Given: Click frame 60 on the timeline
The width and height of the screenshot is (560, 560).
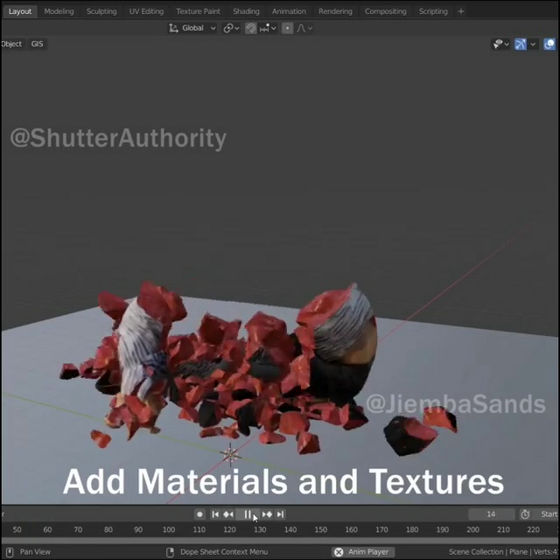Looking at the screenshot, I should pyautogui.click(x=48, y=530).
